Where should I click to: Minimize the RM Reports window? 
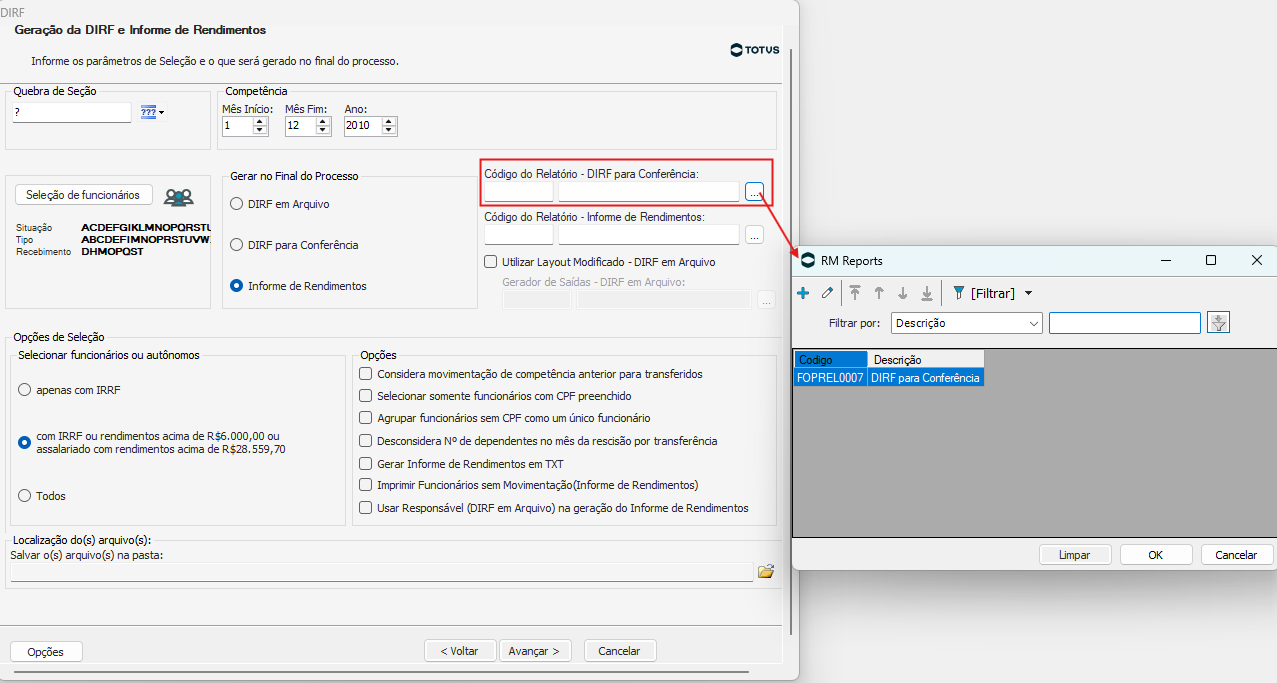[1166, 260]
